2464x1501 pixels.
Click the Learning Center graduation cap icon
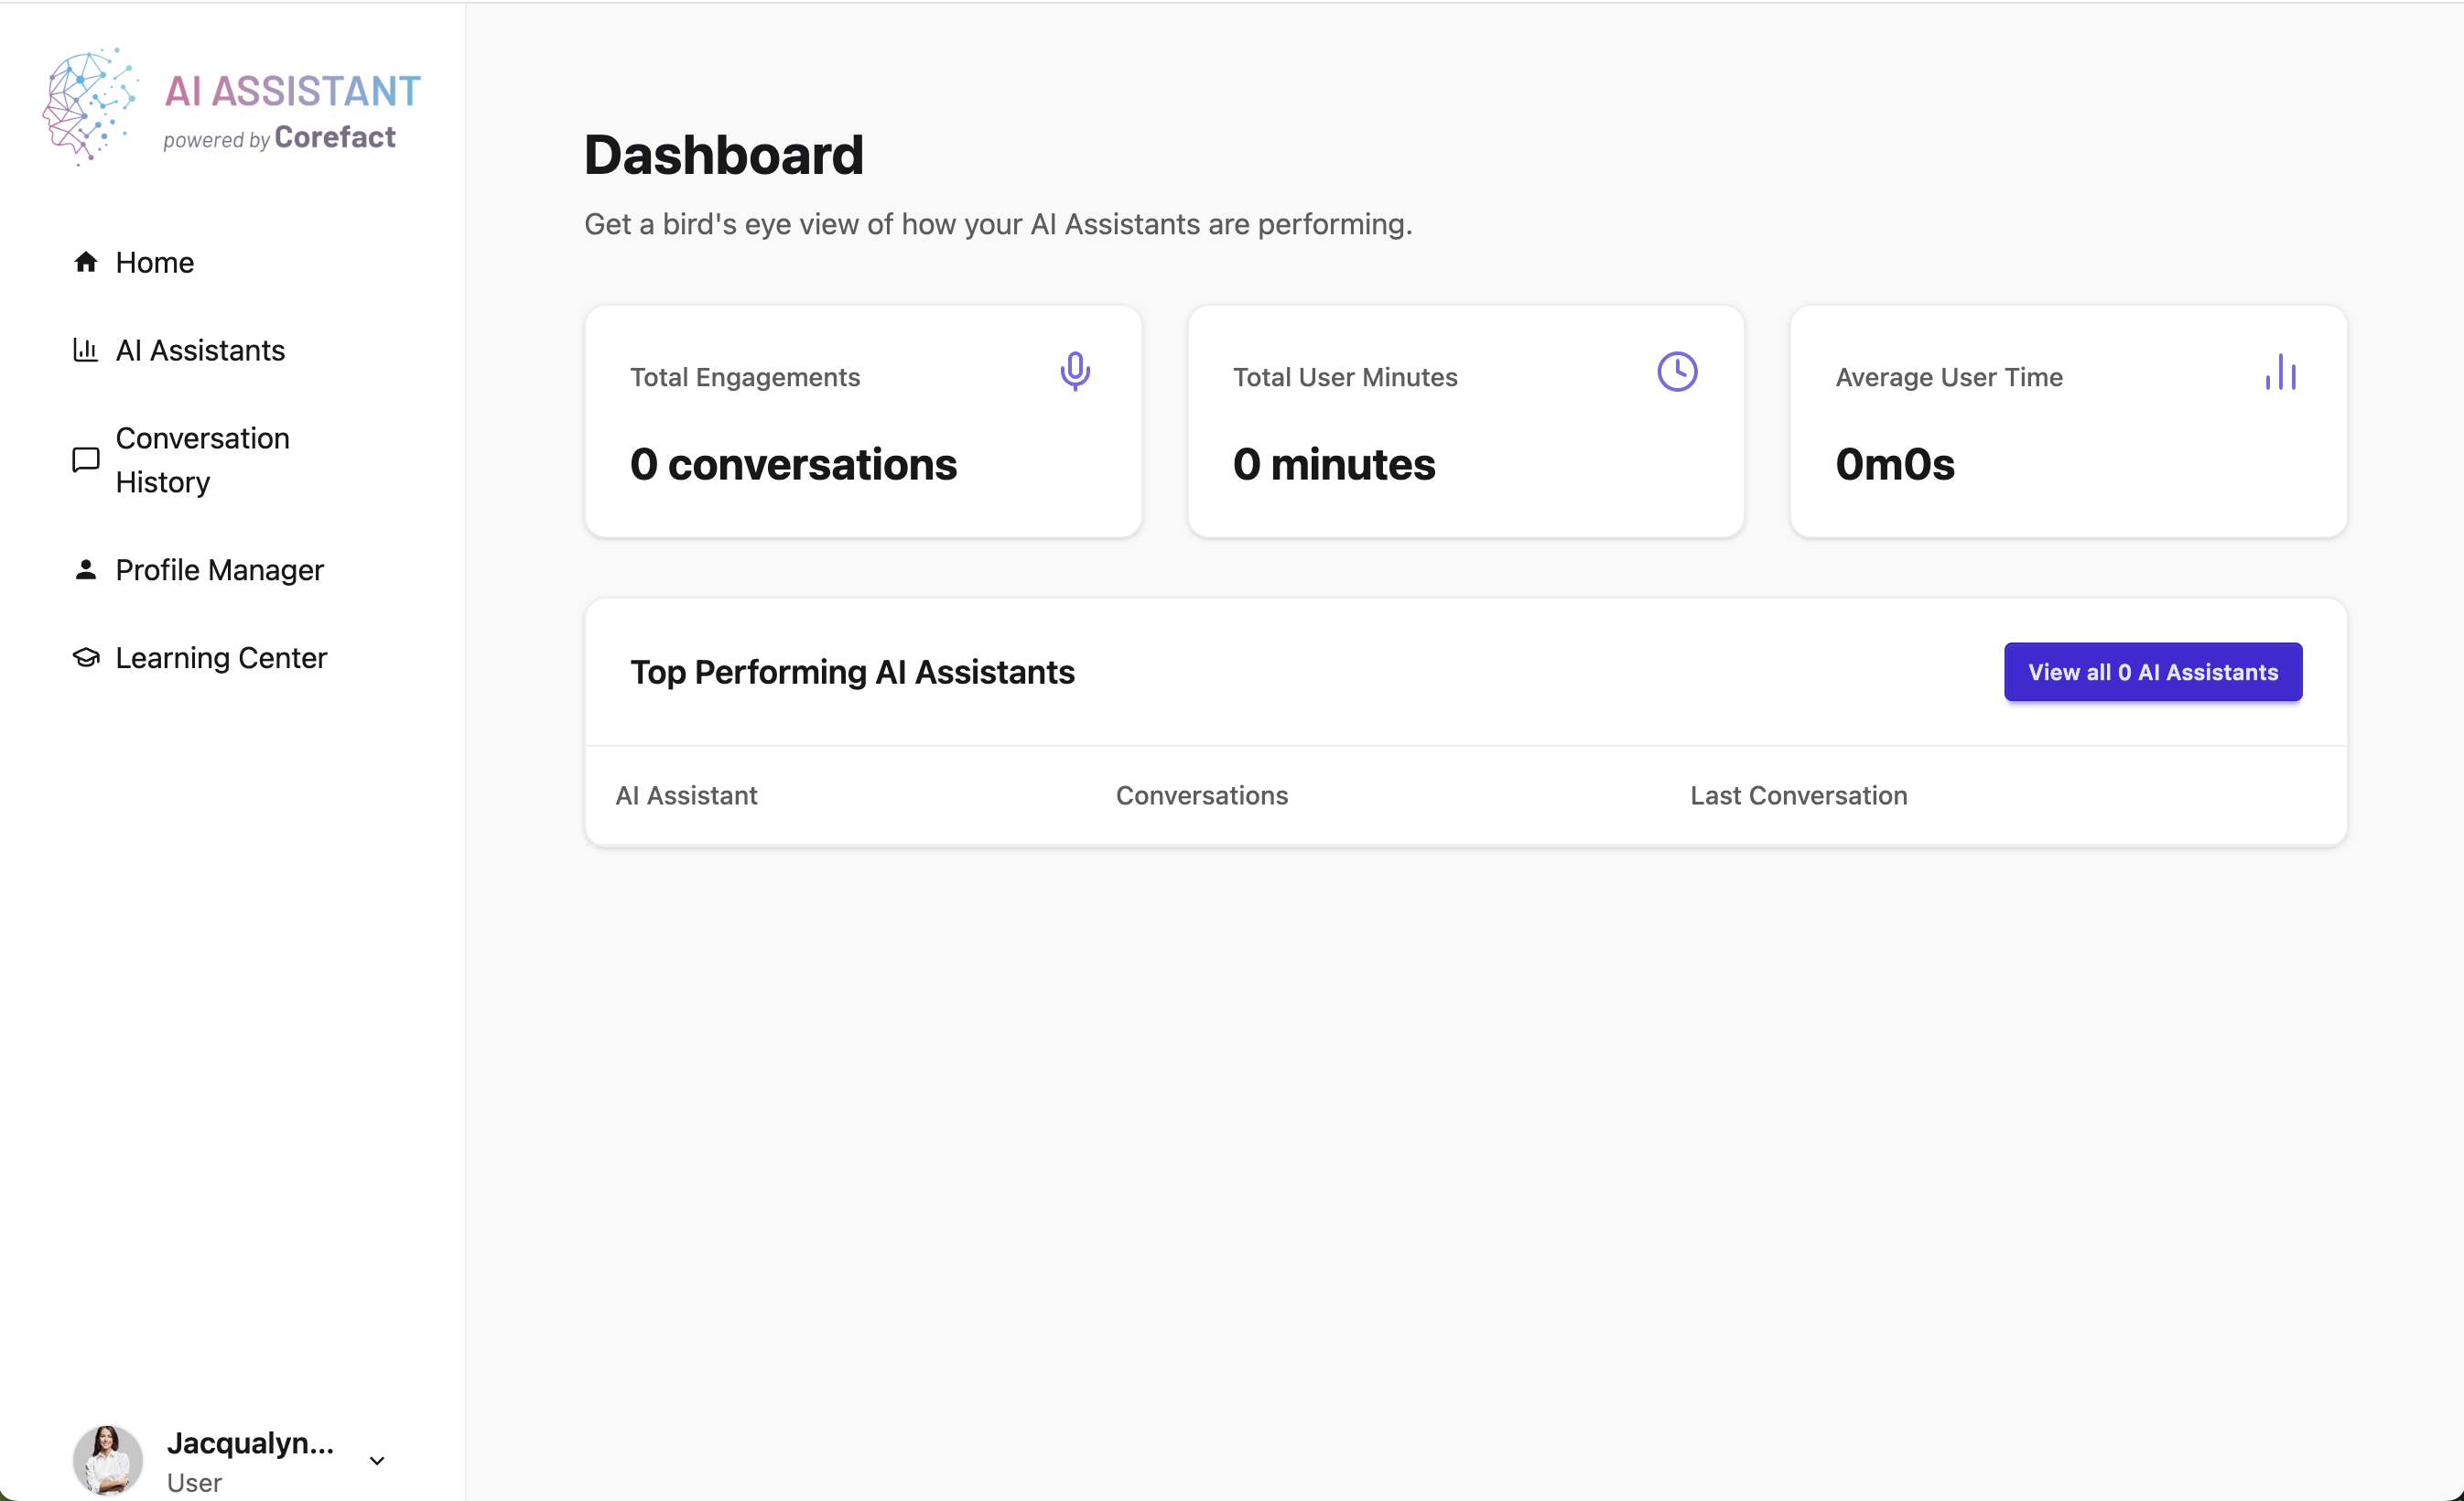[86, 658]
